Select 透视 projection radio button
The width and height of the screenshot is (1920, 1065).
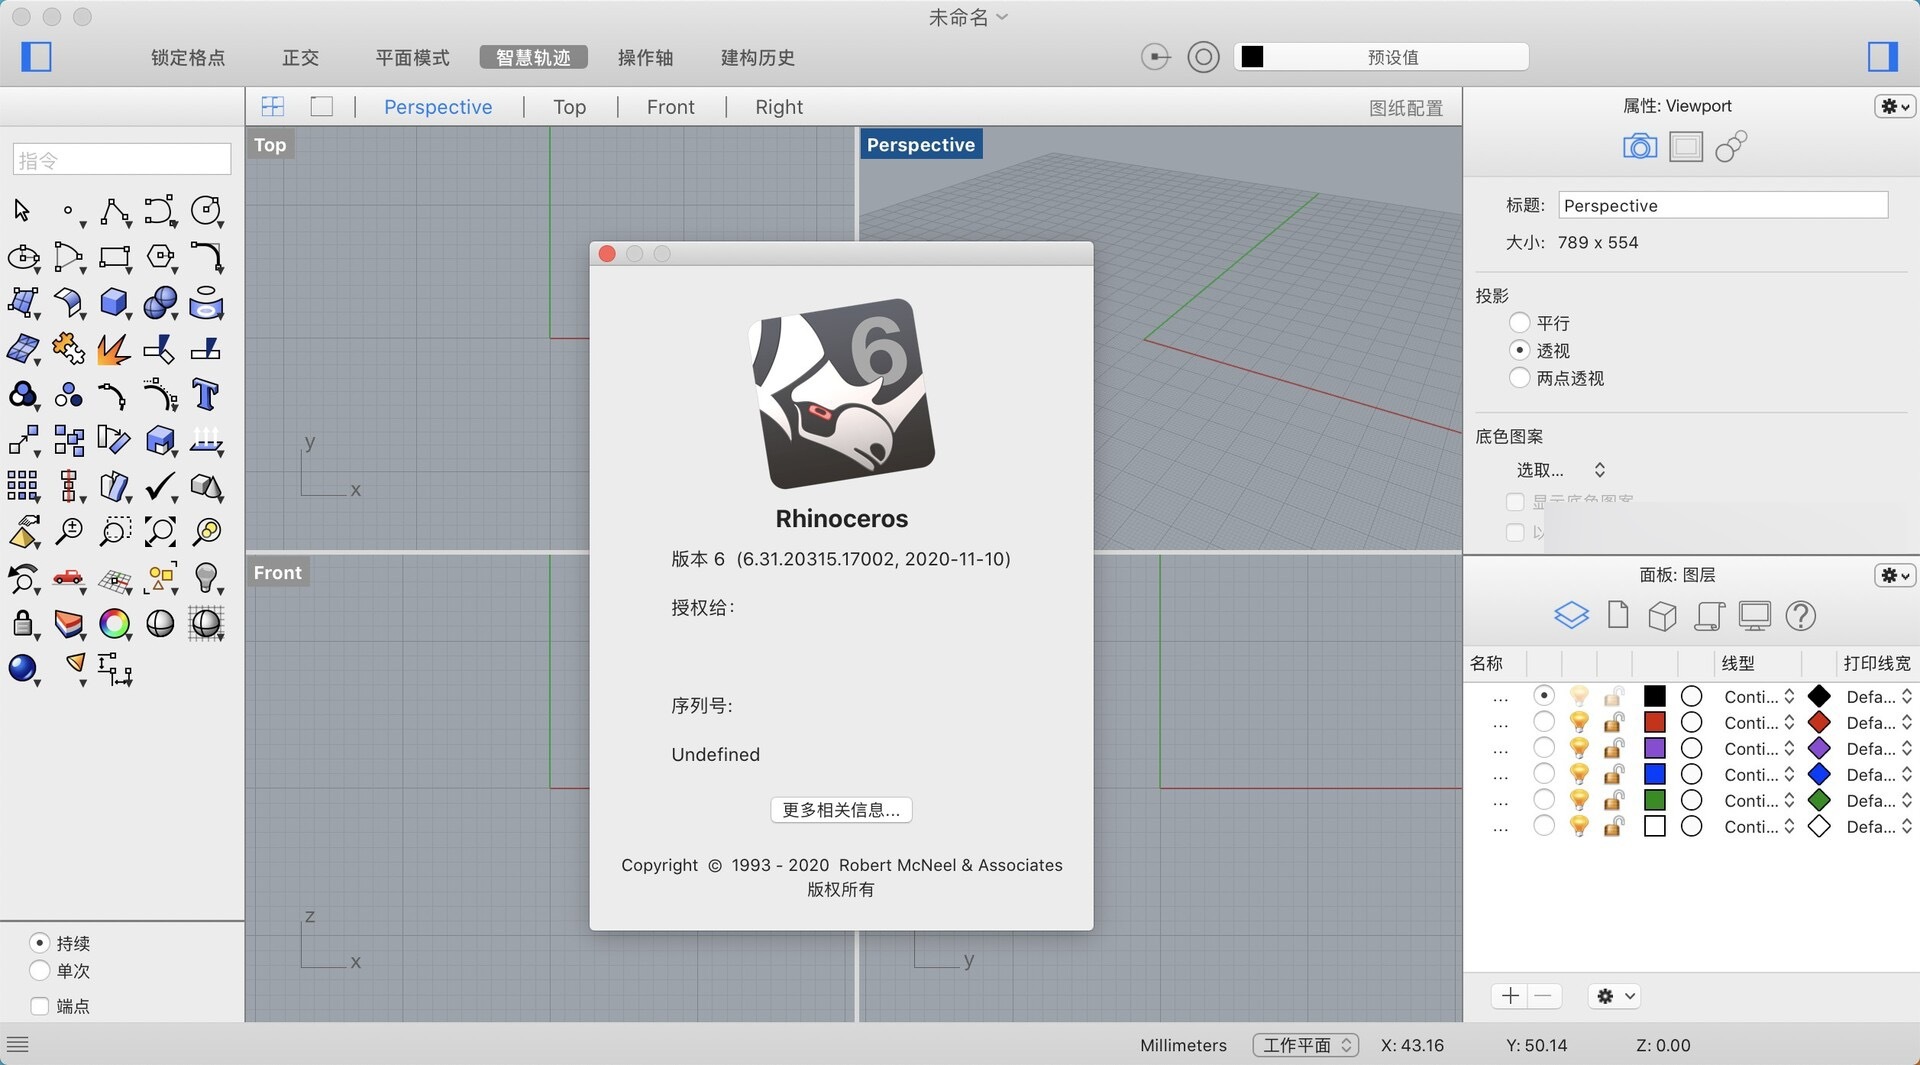1519,350
